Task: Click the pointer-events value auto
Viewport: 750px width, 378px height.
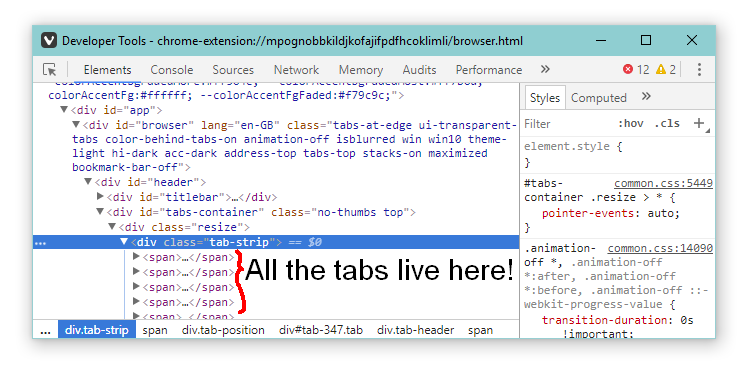Action: (662, 213)
